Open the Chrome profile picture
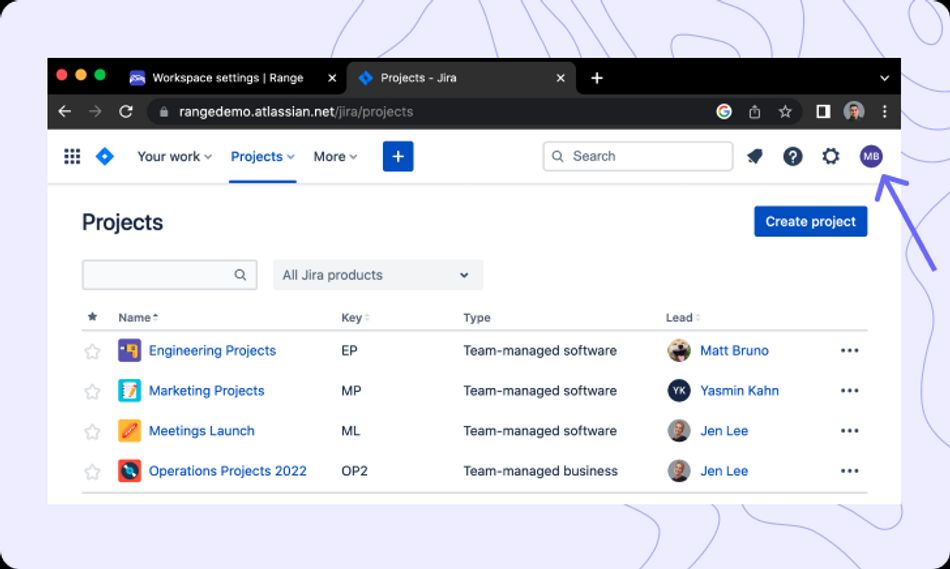 coord(854,111)
